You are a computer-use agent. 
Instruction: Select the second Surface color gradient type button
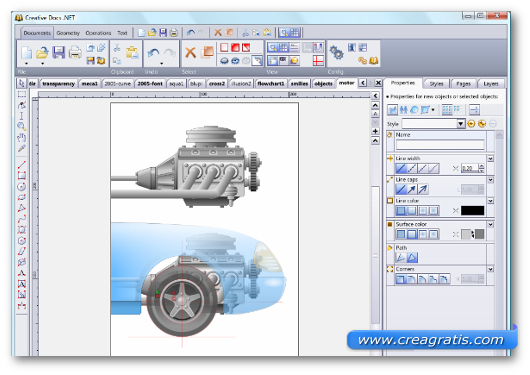pos(412,234)
